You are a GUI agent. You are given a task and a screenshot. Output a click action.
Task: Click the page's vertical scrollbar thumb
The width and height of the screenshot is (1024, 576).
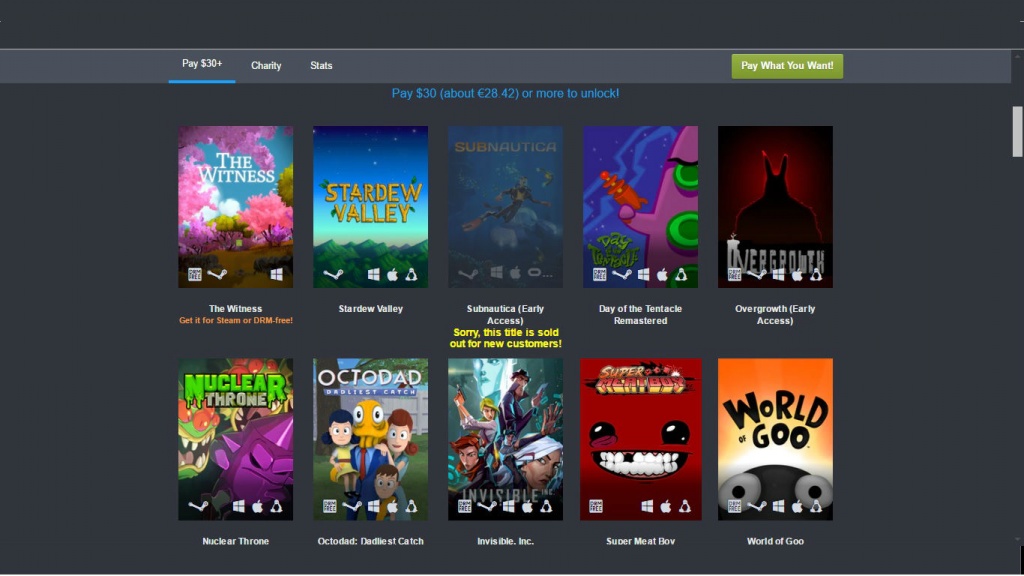point(1017,131)
